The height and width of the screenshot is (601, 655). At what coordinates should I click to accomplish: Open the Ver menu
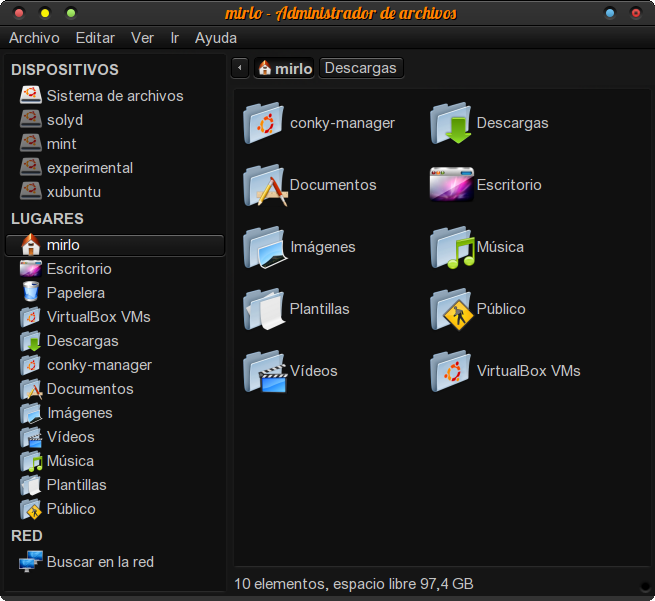(142, 38)
